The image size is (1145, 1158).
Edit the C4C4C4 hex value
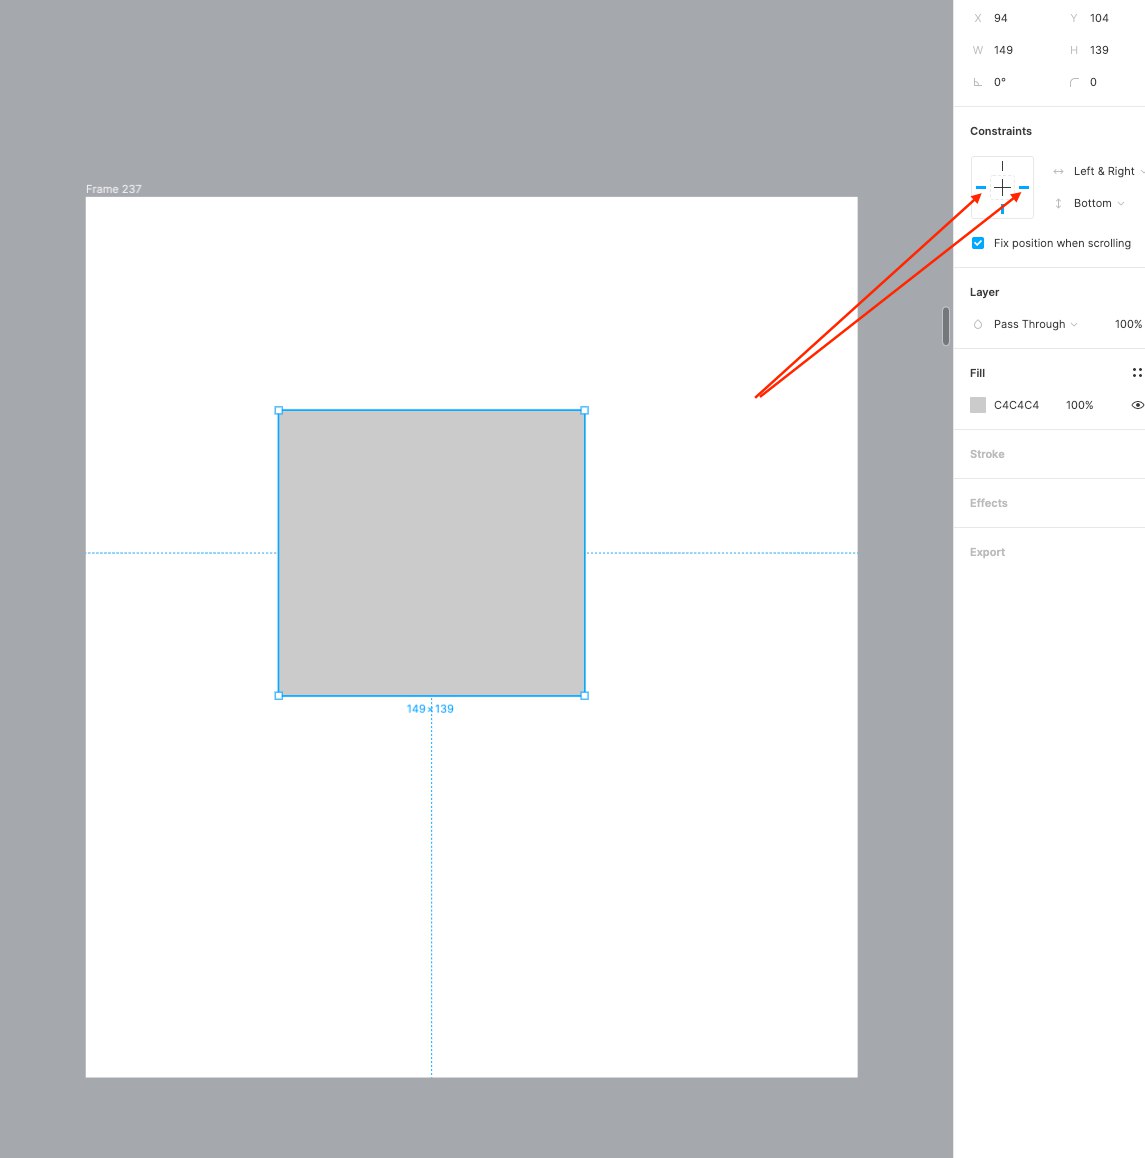(x=1016, y=405)
